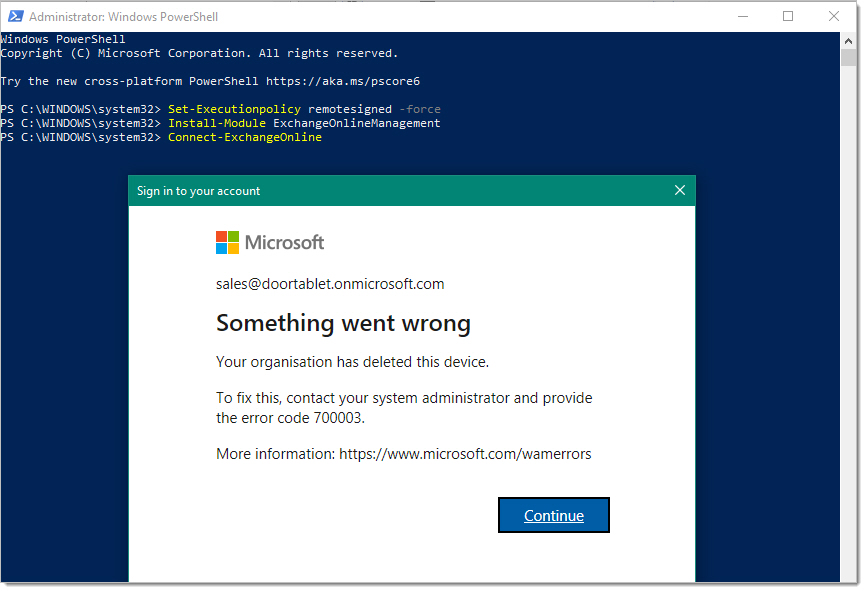Click the vertical scrollbar thumb

pos(848,57)
